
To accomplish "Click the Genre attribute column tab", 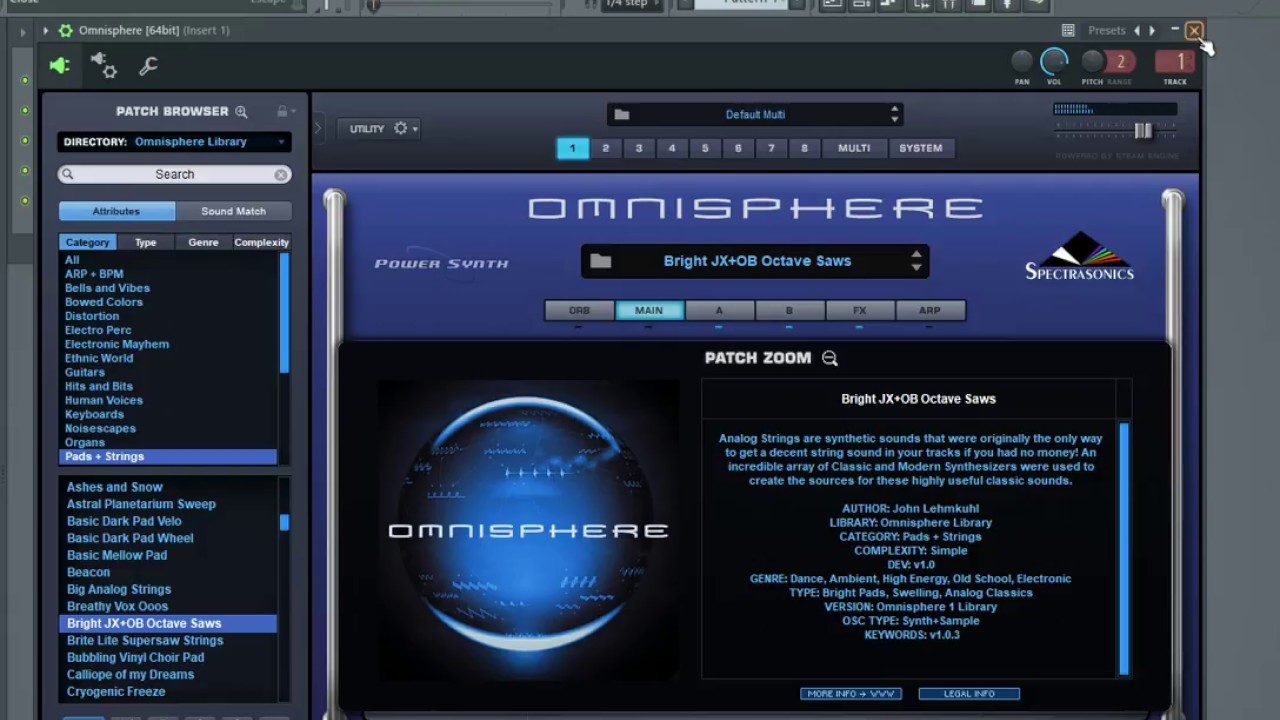I will pyautogui.click(x=203, y=242).
